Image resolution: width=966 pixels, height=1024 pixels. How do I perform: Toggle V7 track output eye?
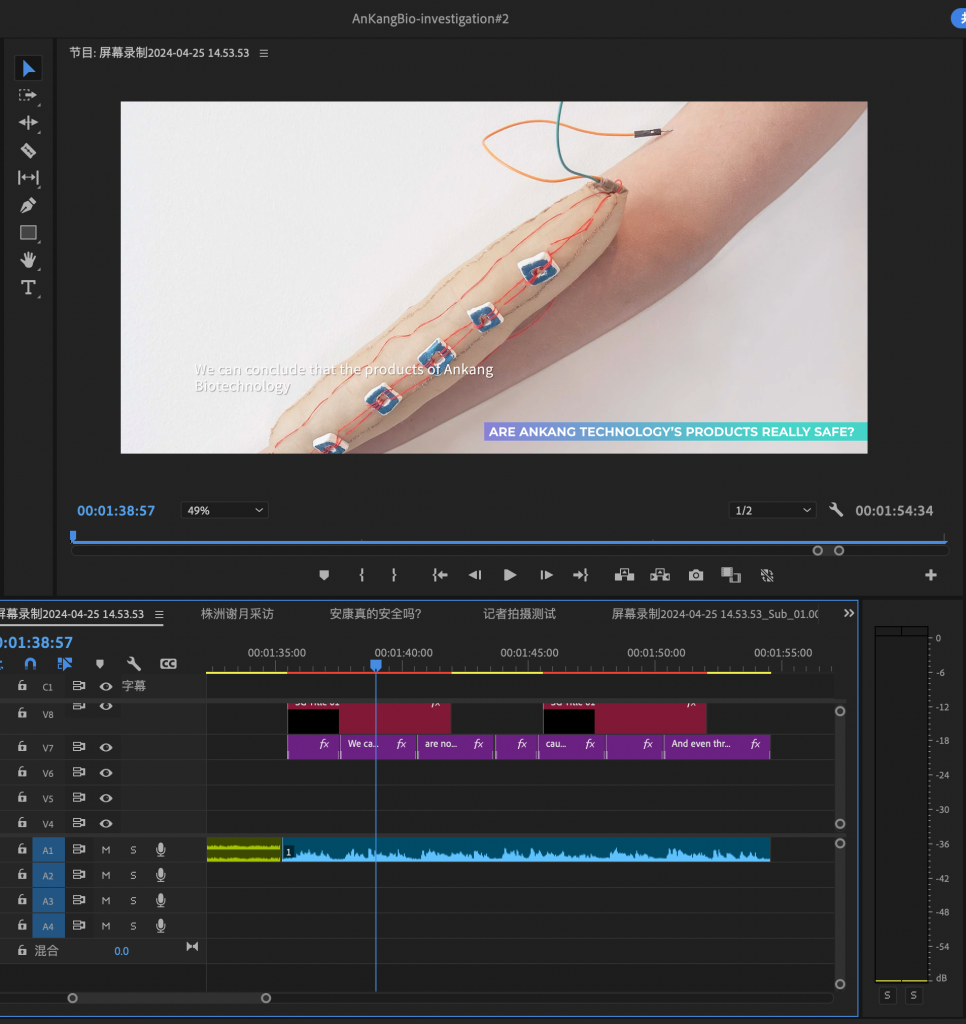(106, 747)
